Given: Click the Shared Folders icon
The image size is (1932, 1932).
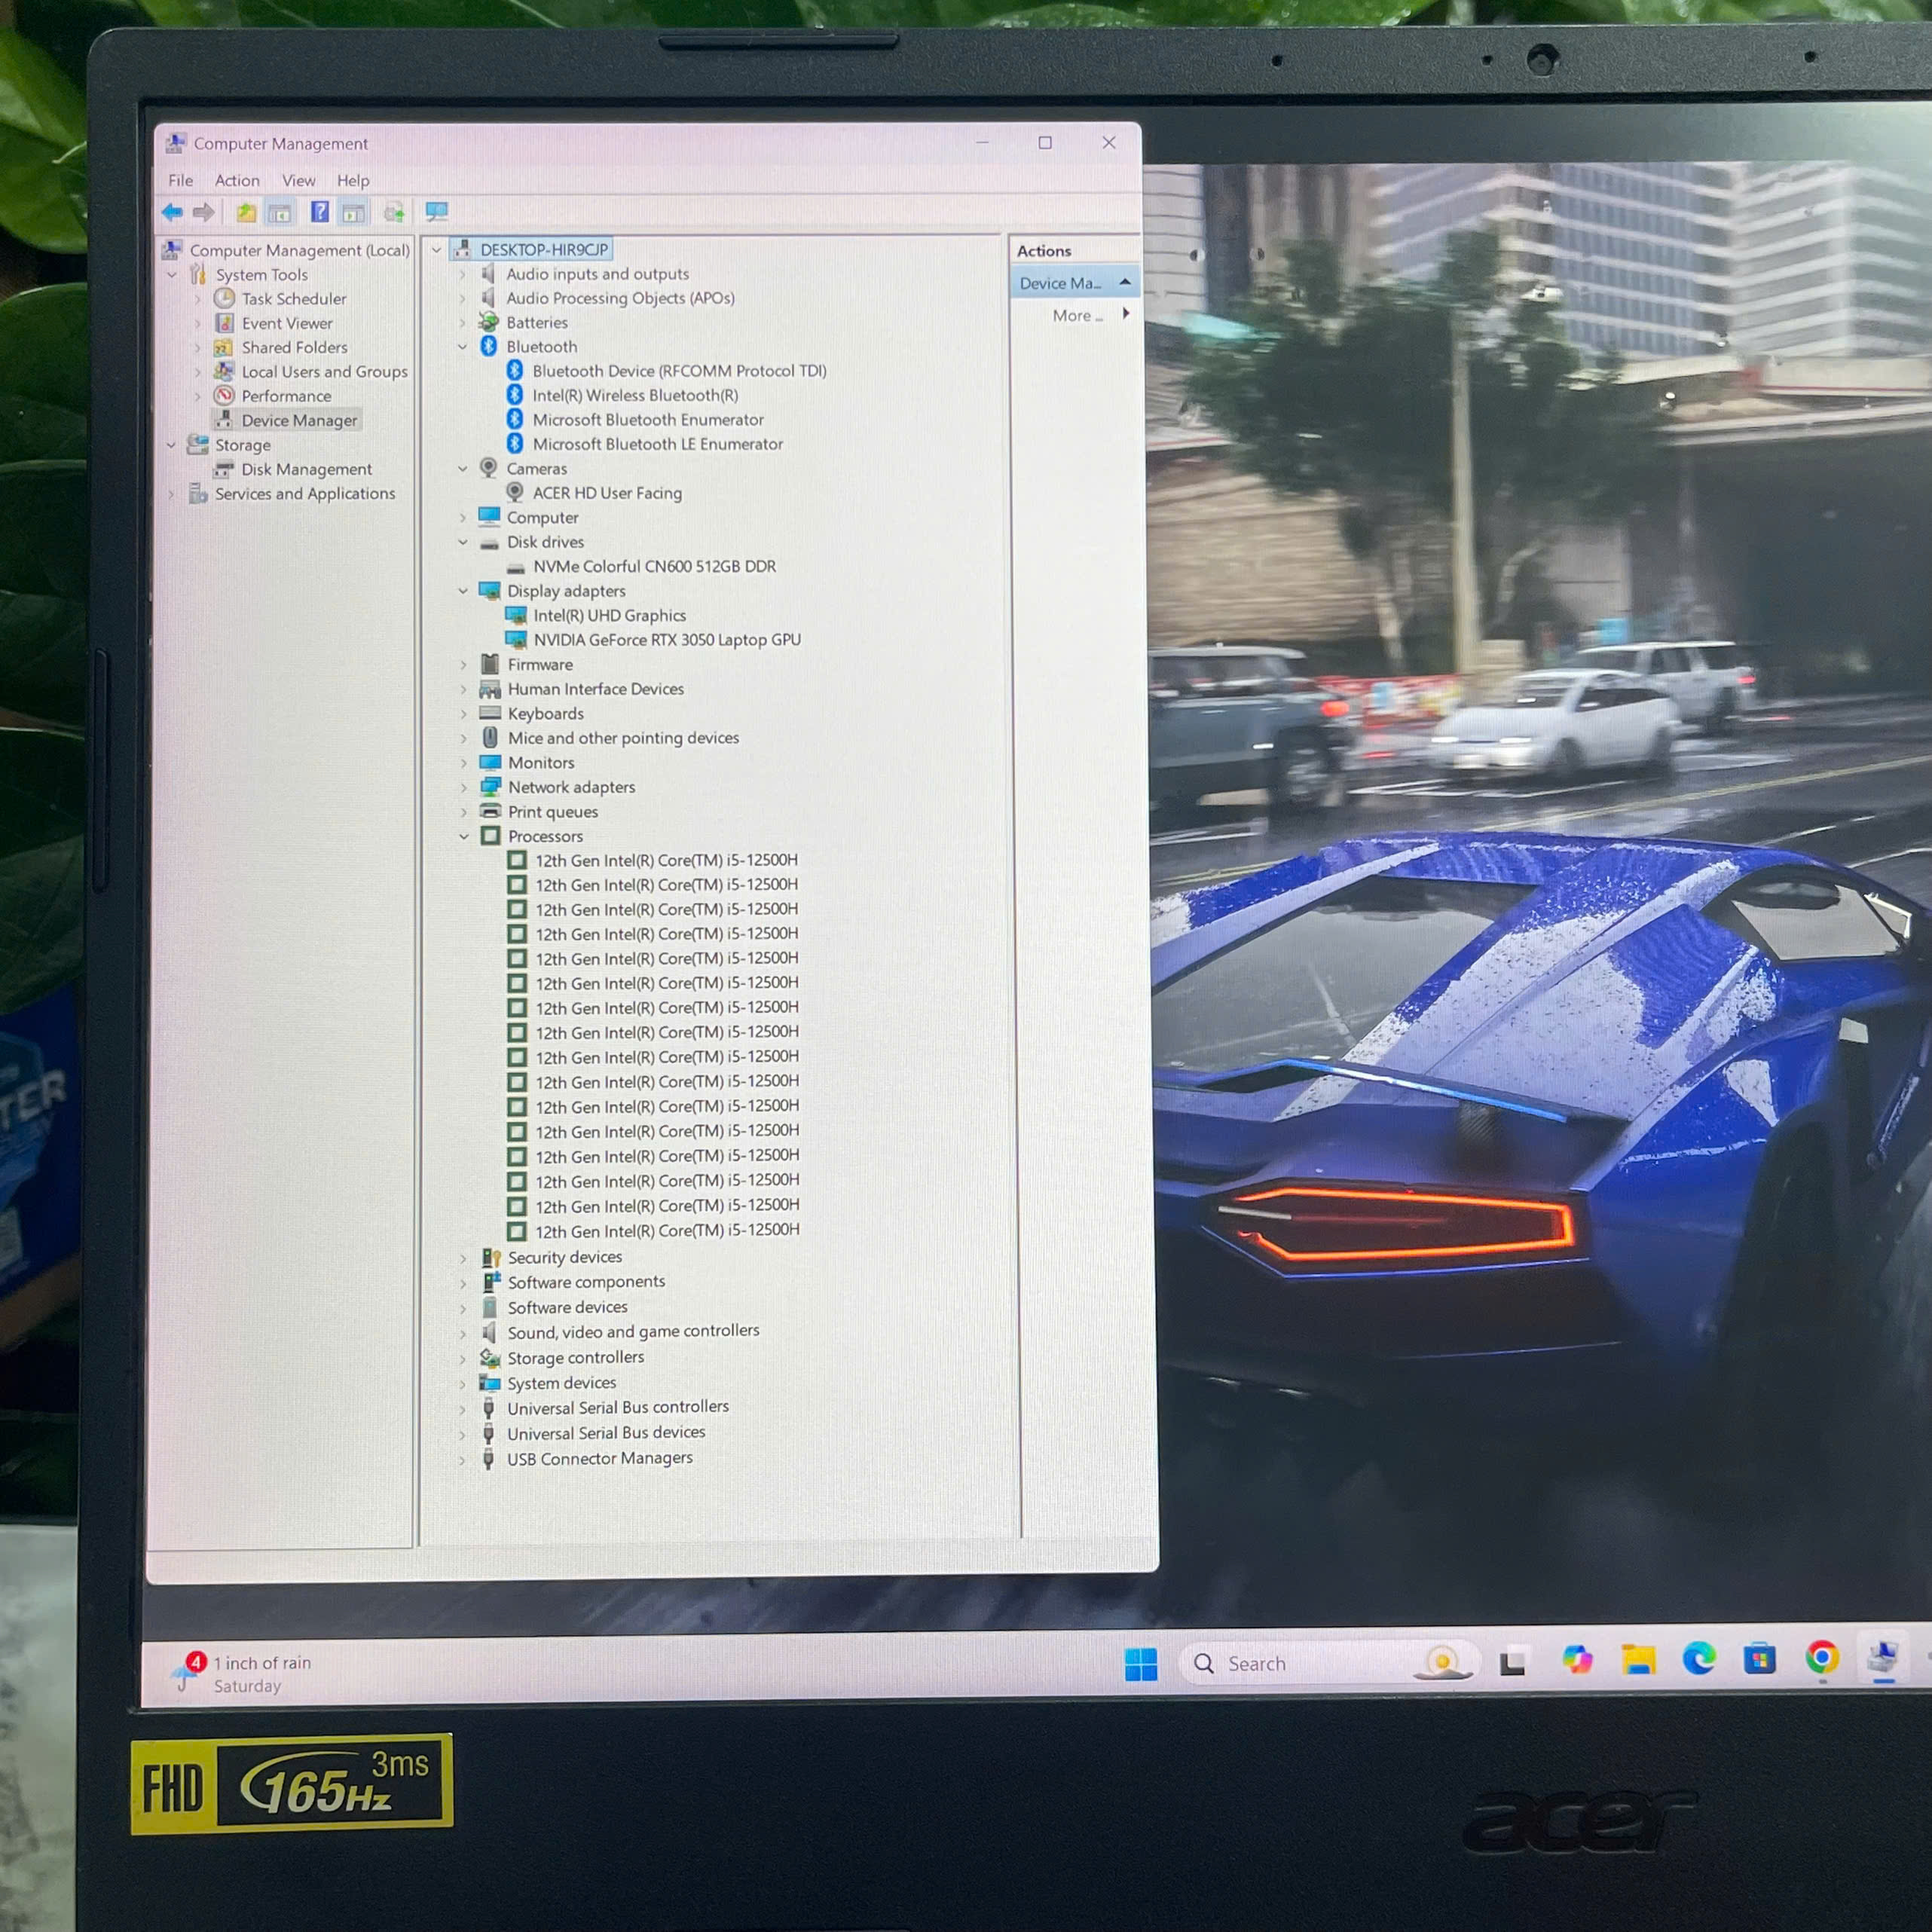Looking at the screenshot, I should click(x=224, y=347).
